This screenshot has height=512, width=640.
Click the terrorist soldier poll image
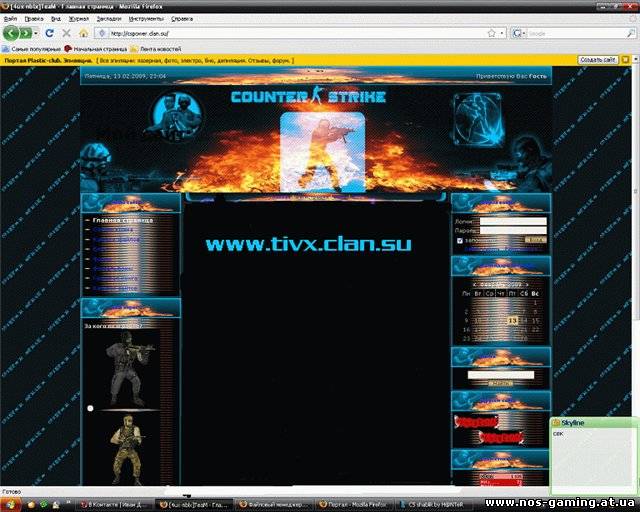[127, 449]
